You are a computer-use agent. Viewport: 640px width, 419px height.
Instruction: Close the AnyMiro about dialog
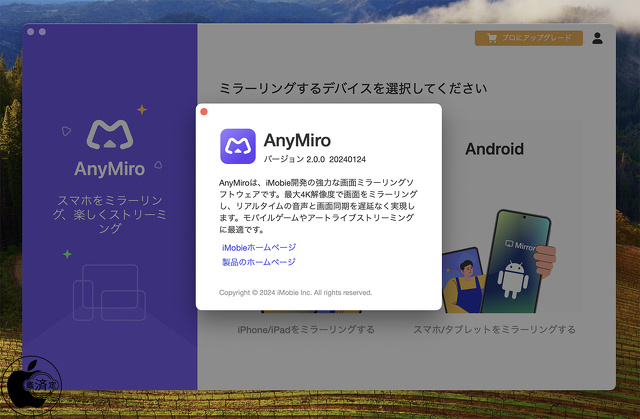[x=204, y=112]
